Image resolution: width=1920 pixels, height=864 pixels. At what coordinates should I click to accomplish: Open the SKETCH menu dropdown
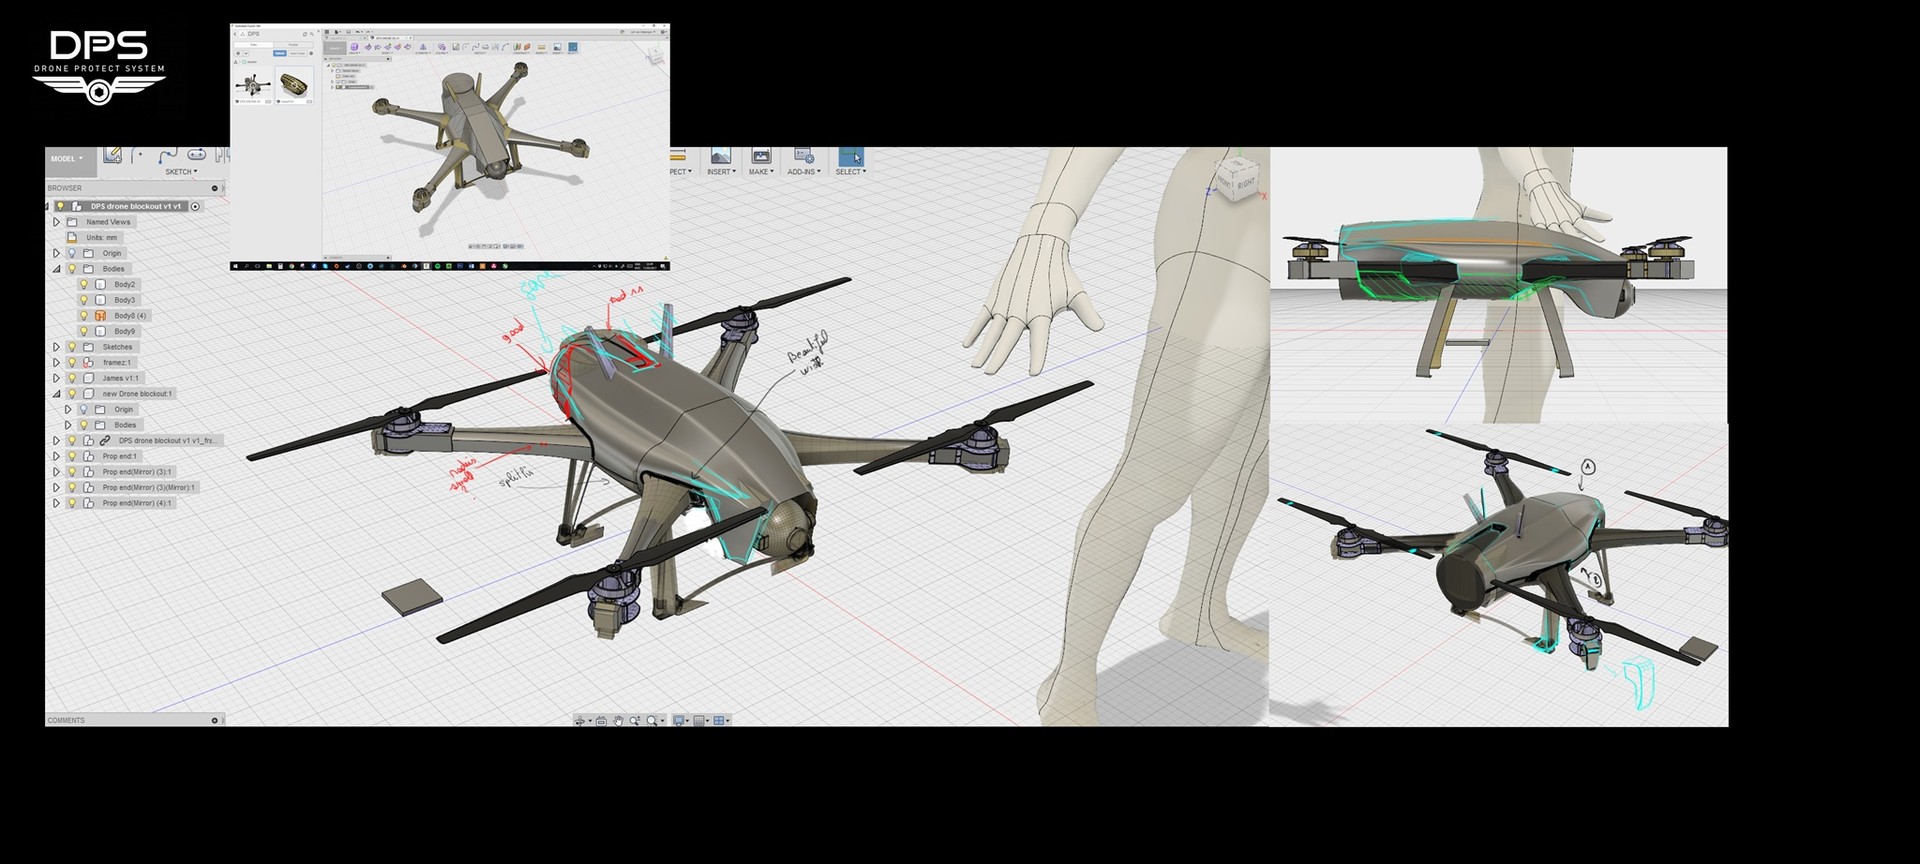[x=181, y=172]
